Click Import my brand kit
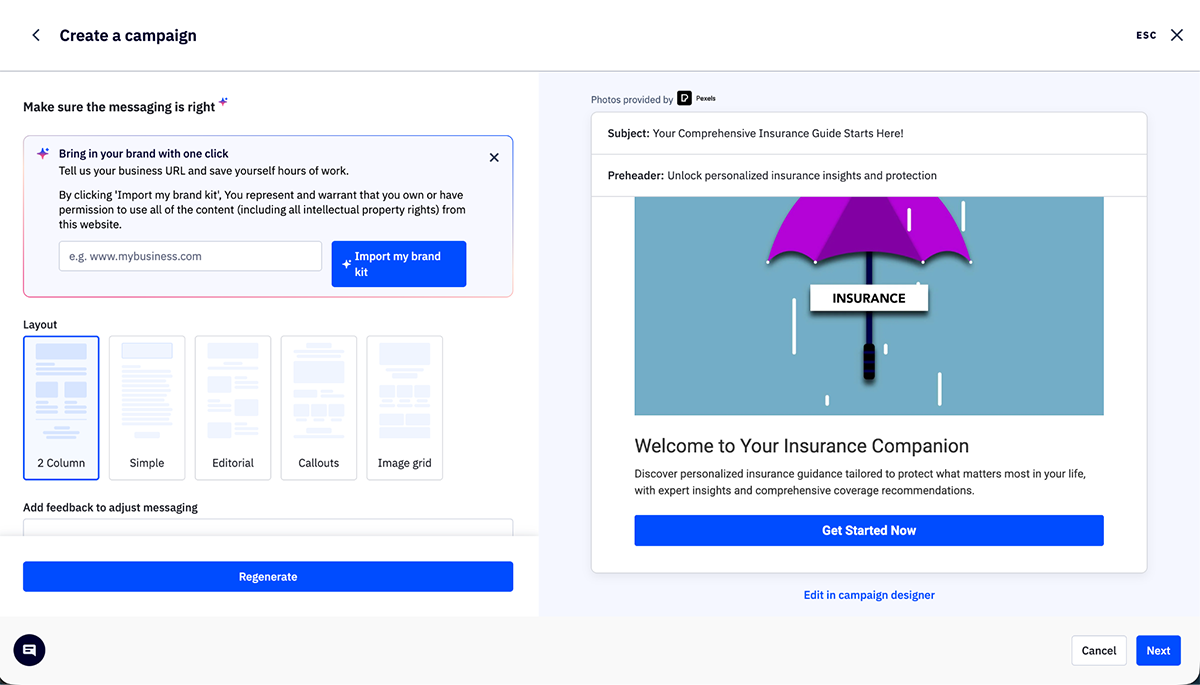 click(x=398, y=263)
